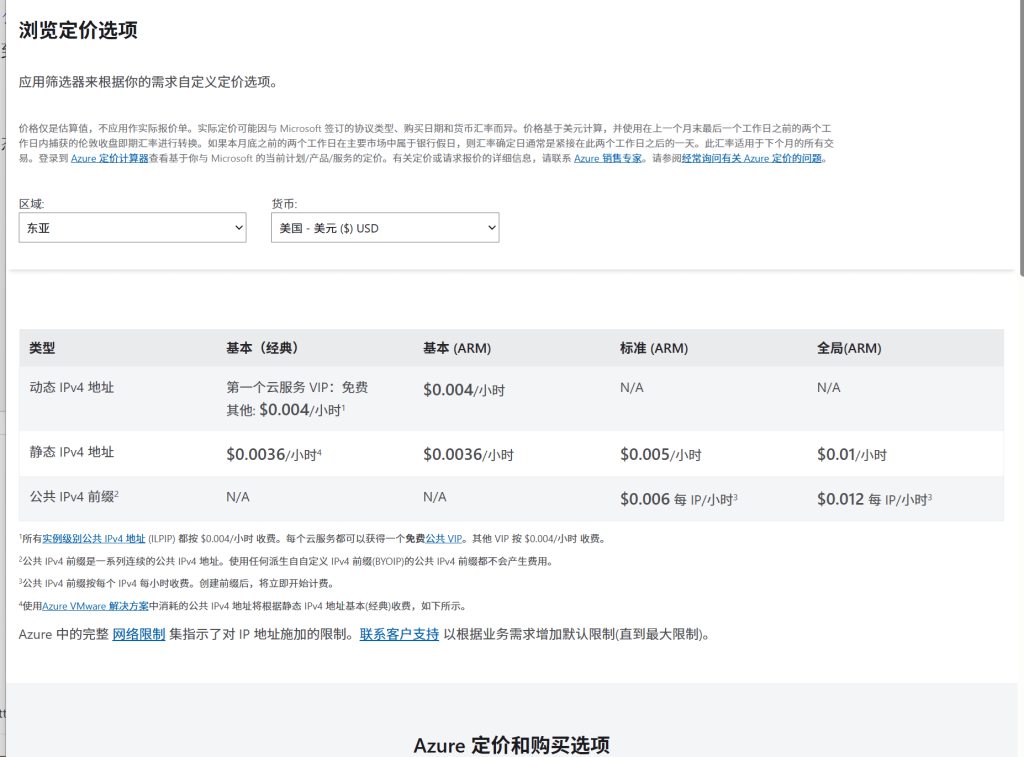Follow the 网络限制 link
This screenshot has height=757, width=1024.
138,634
